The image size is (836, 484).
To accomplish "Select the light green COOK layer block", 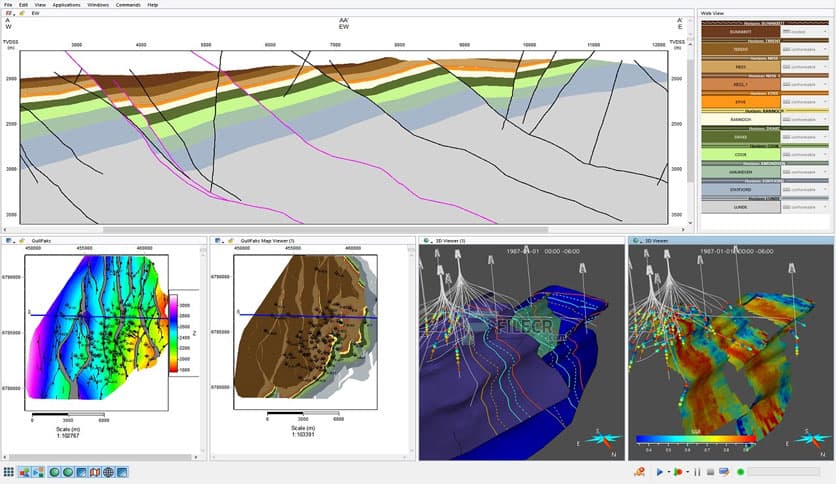I will [739, 155].
